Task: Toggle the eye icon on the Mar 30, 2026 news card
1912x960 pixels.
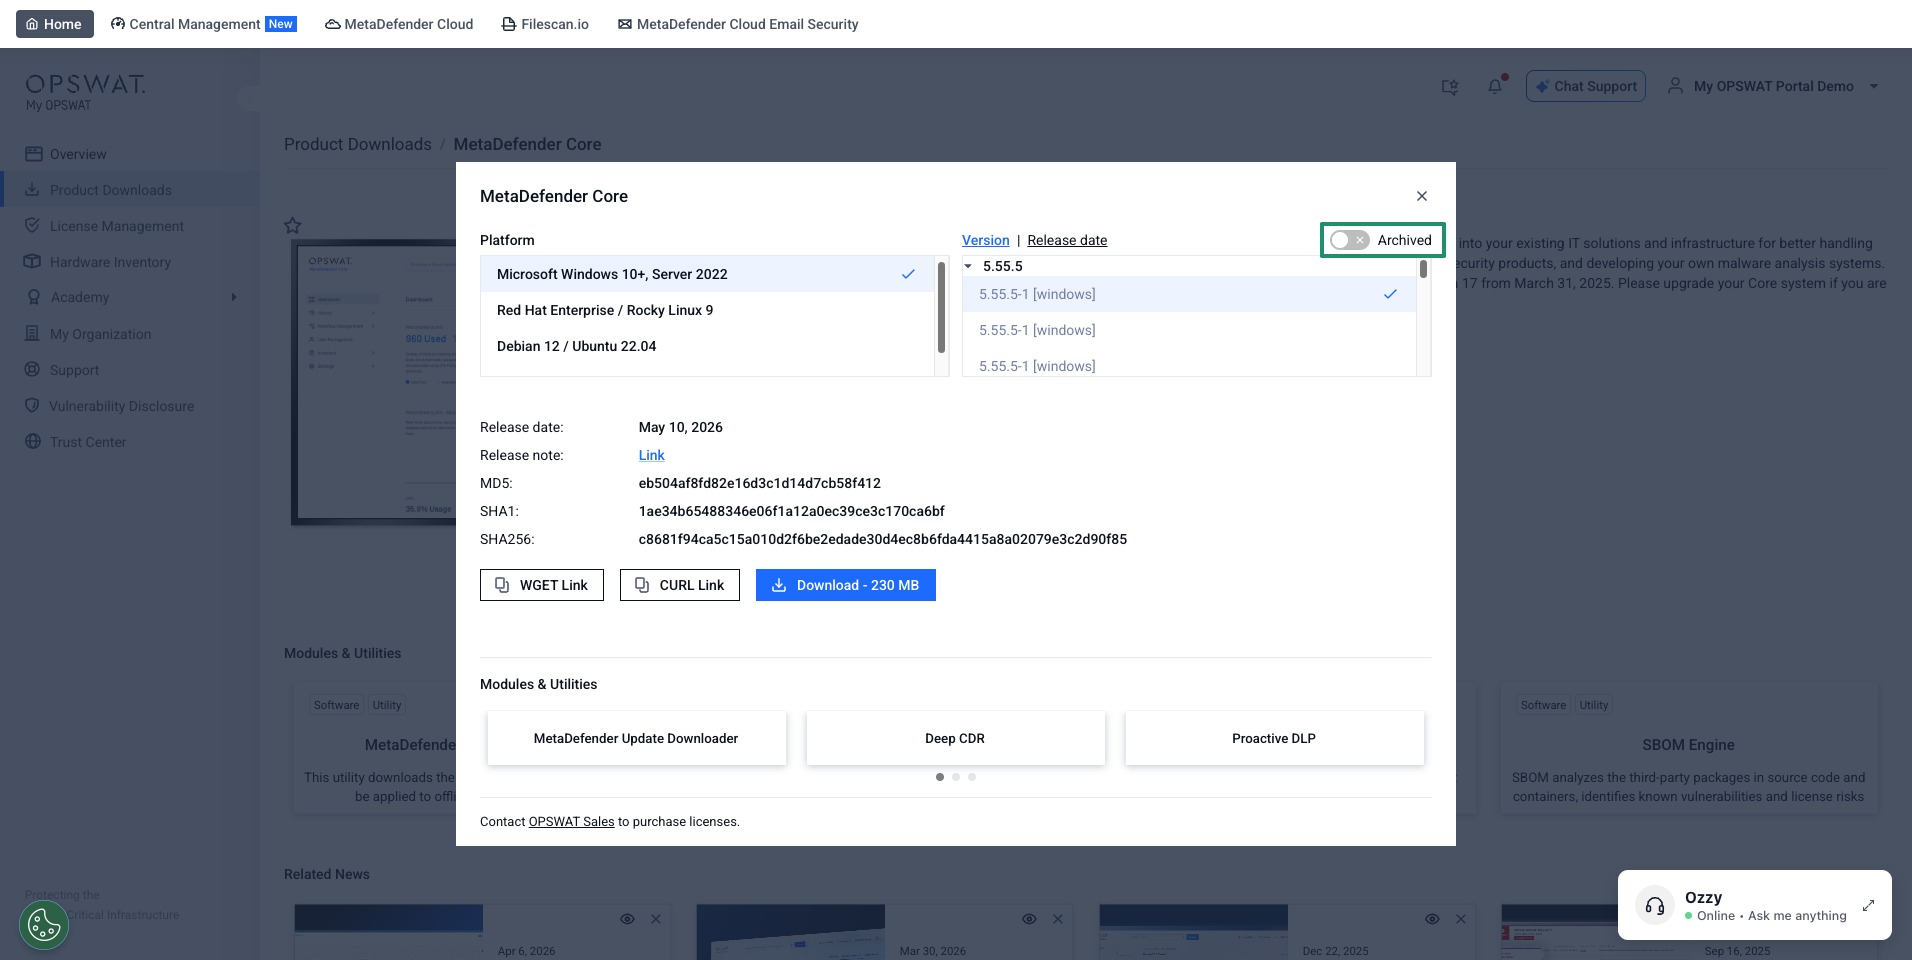Action: [x=1029, y=919]
